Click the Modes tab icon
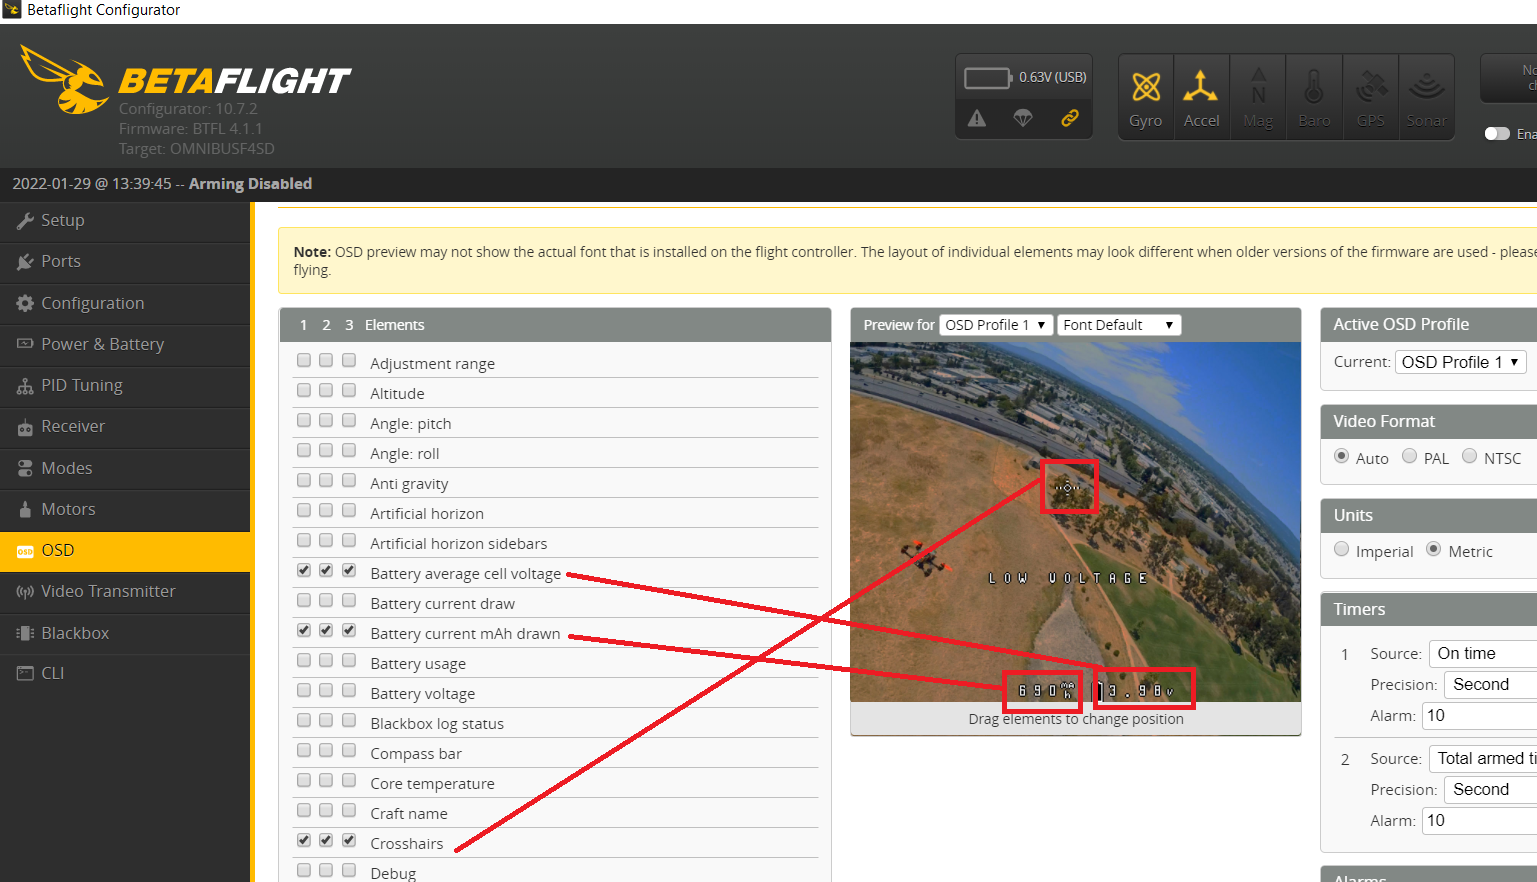The height and width of the screenshot is (882, 1537). pyautogui.click(x=25, y=468)
